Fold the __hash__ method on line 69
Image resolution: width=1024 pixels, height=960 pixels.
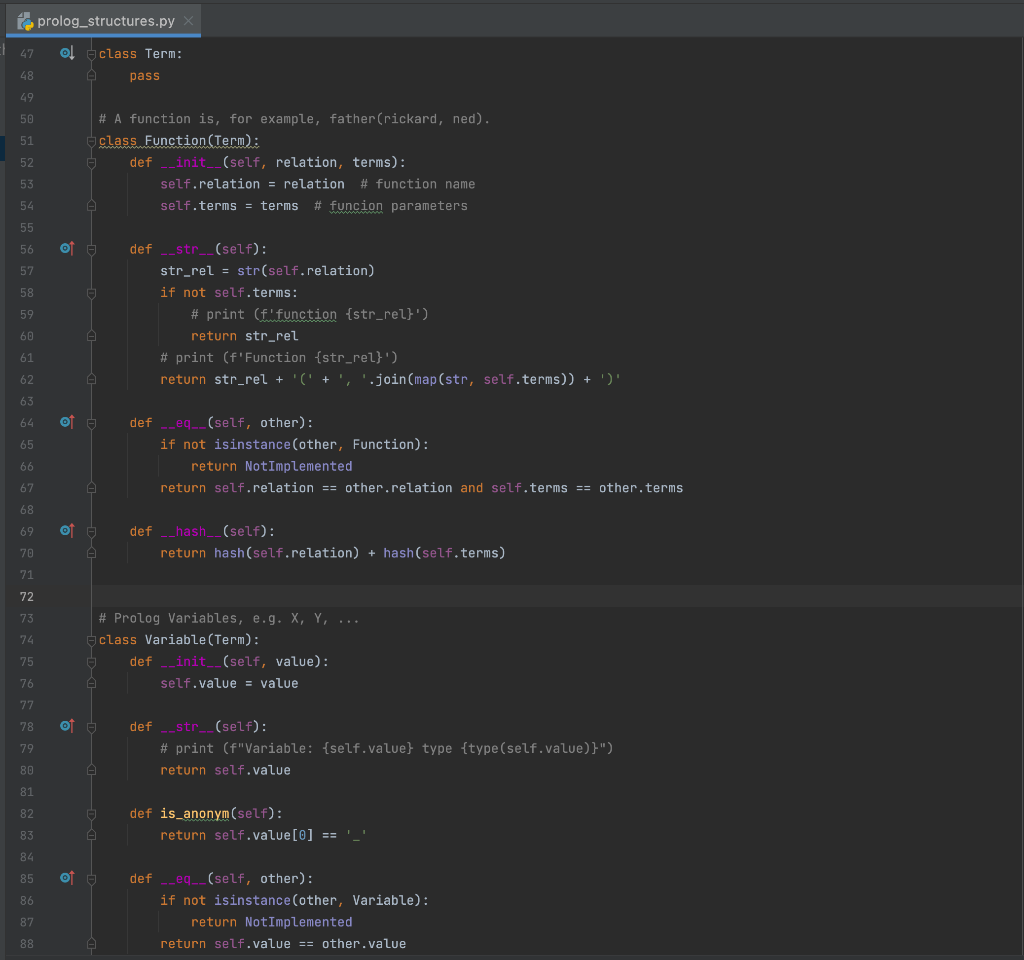point(91,532)
